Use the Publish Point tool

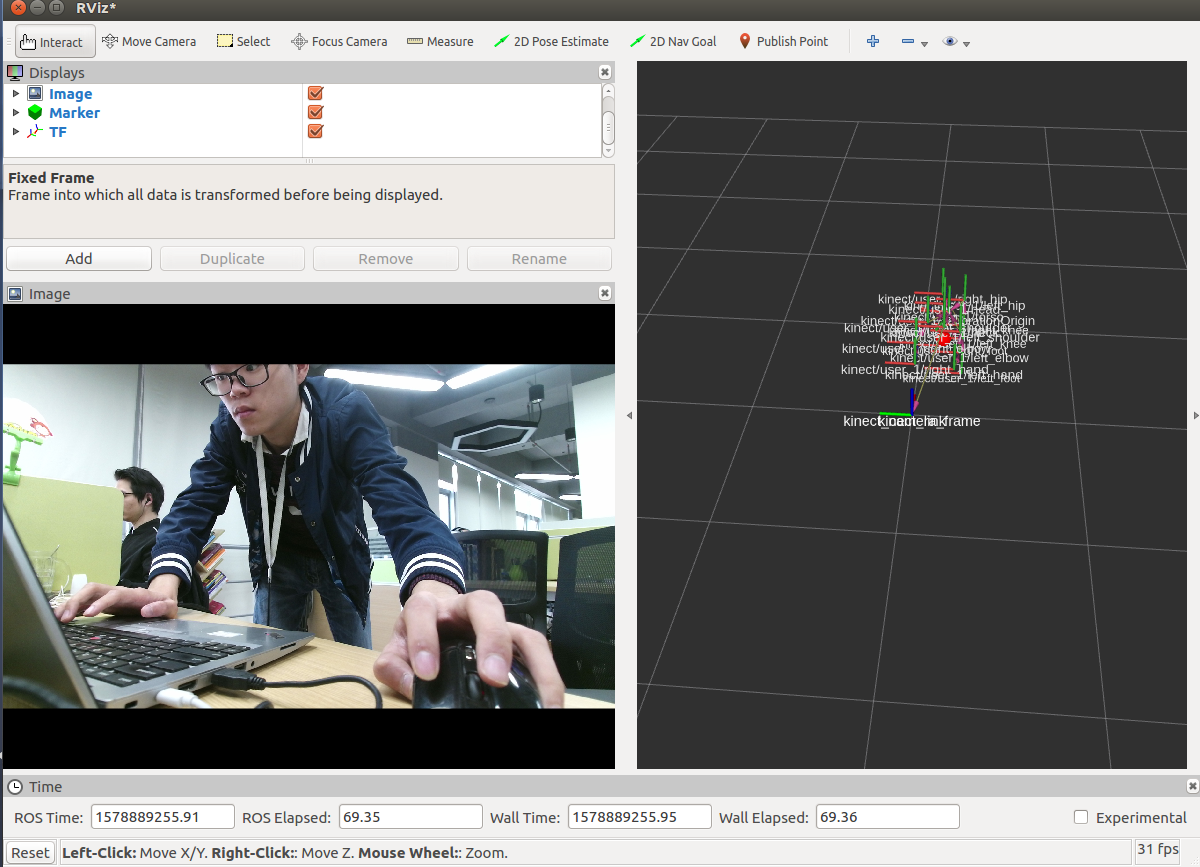(784, 41)
